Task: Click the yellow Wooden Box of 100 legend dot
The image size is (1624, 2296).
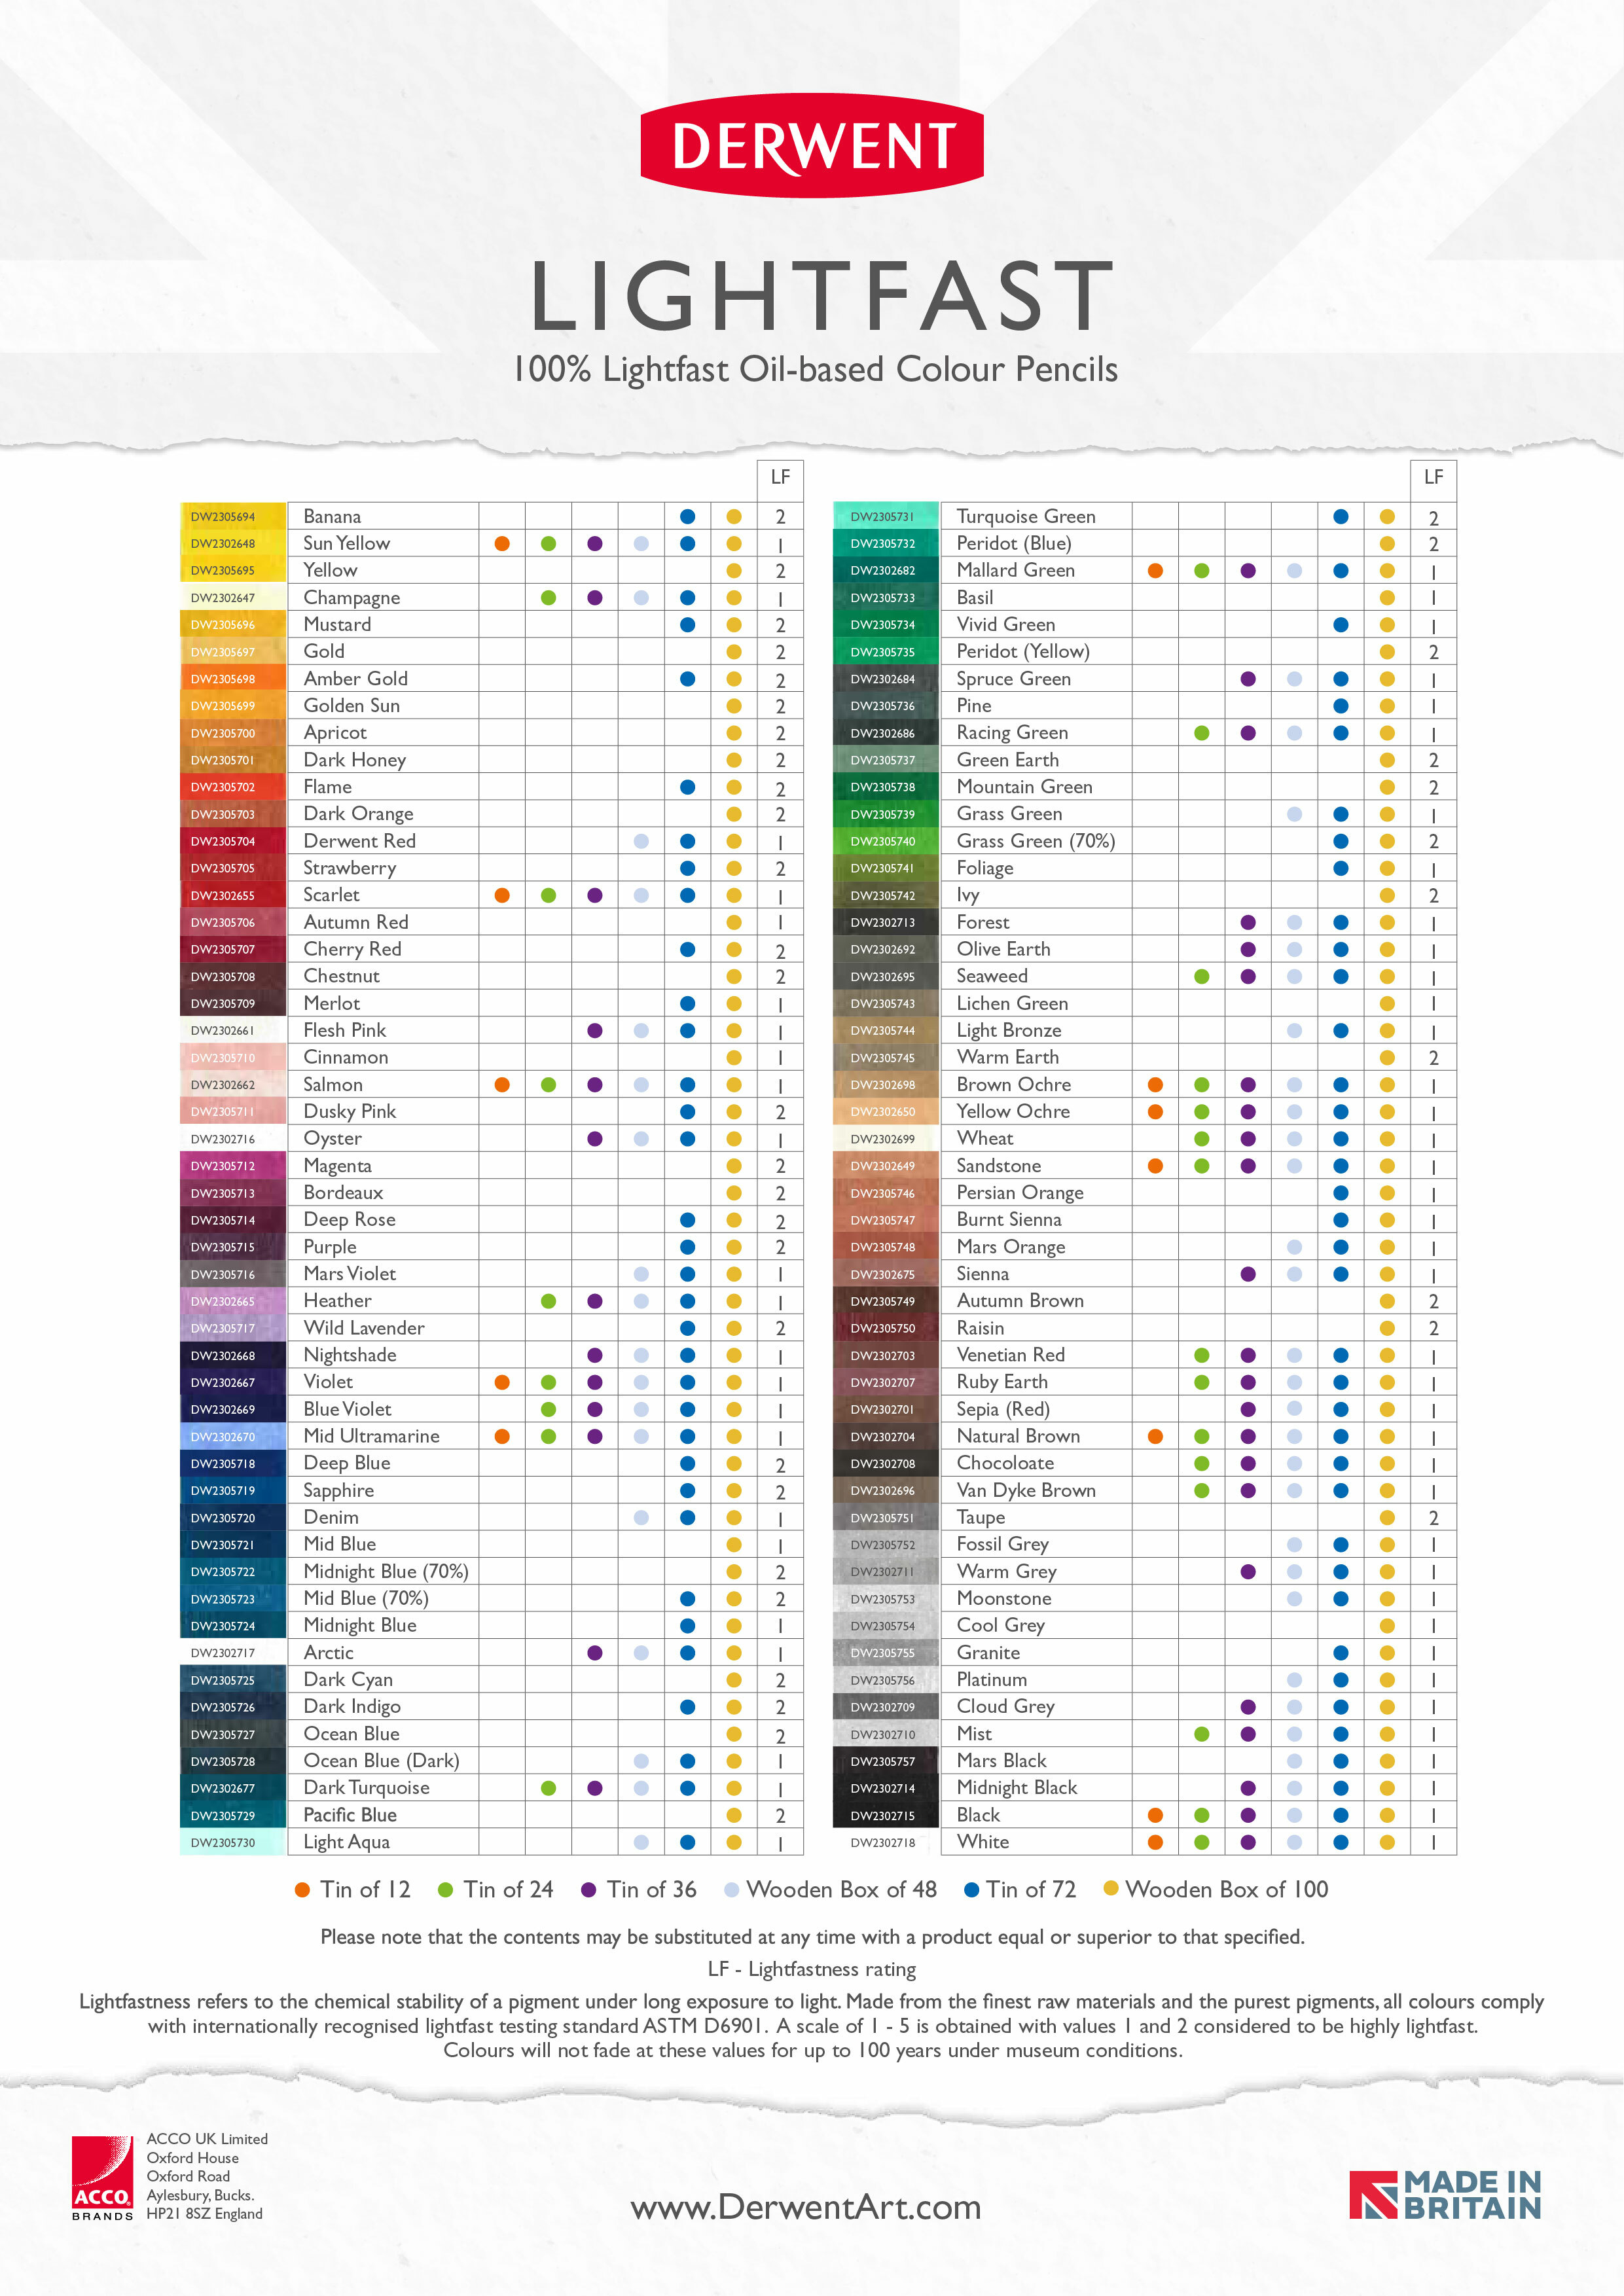Action: (1110, 1888)
